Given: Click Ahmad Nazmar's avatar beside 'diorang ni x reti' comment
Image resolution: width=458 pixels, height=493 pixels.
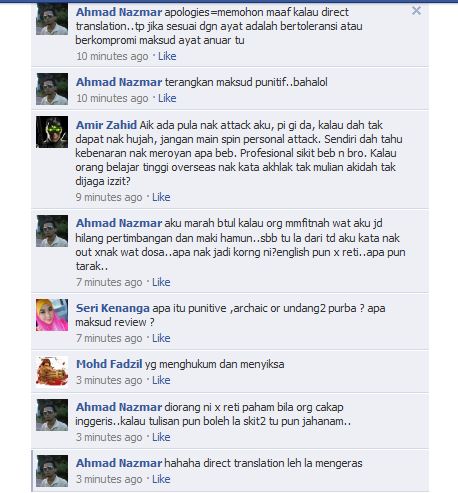Looking at the screenshot, I should (52, 415).
